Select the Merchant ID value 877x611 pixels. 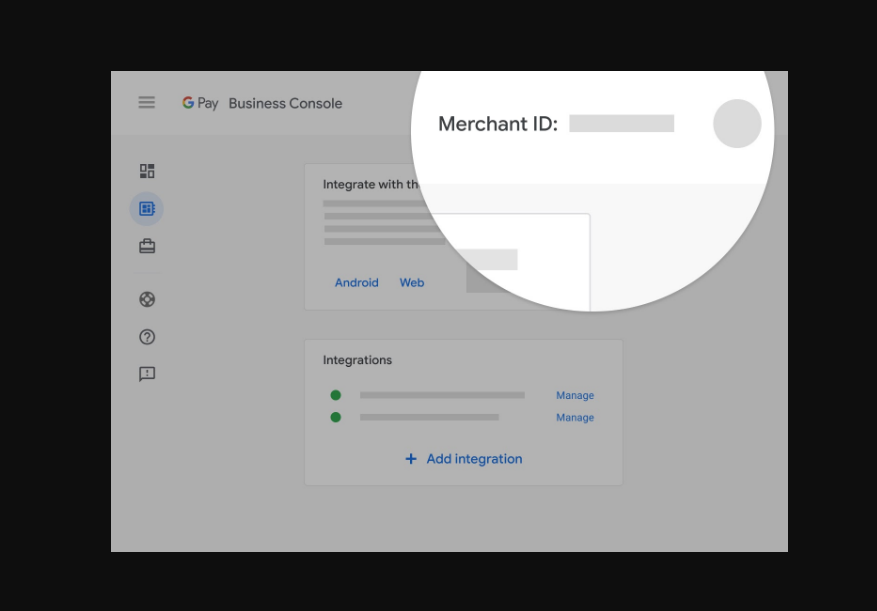(x=621, y=124)
